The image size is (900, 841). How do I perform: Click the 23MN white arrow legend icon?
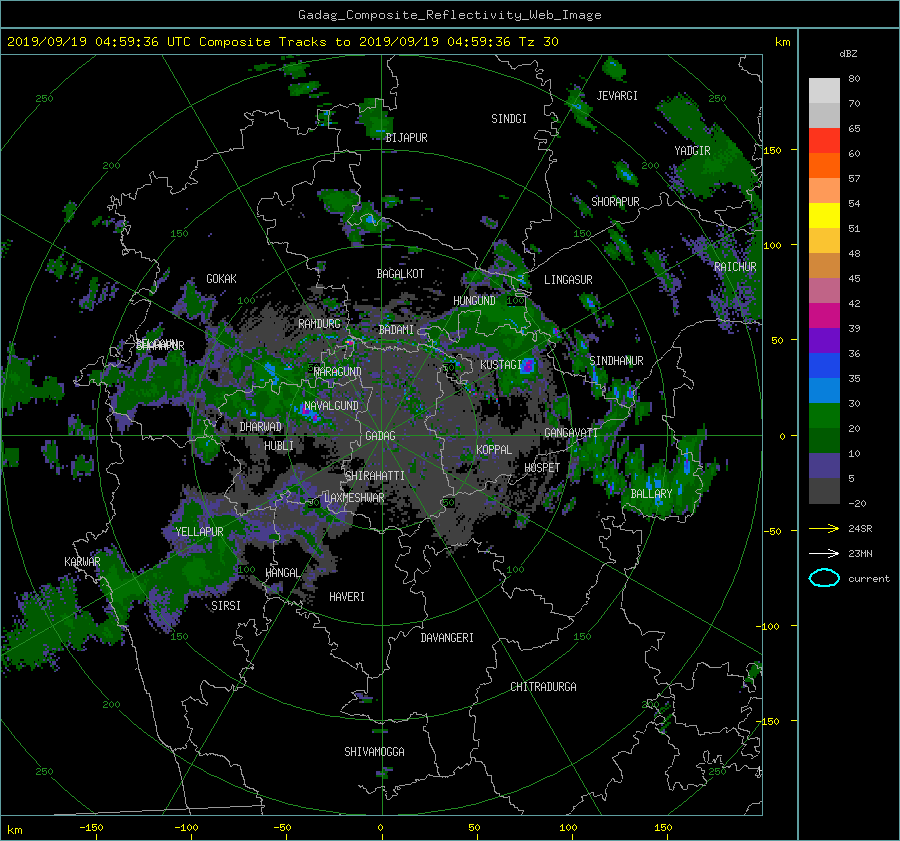[824, 553]
